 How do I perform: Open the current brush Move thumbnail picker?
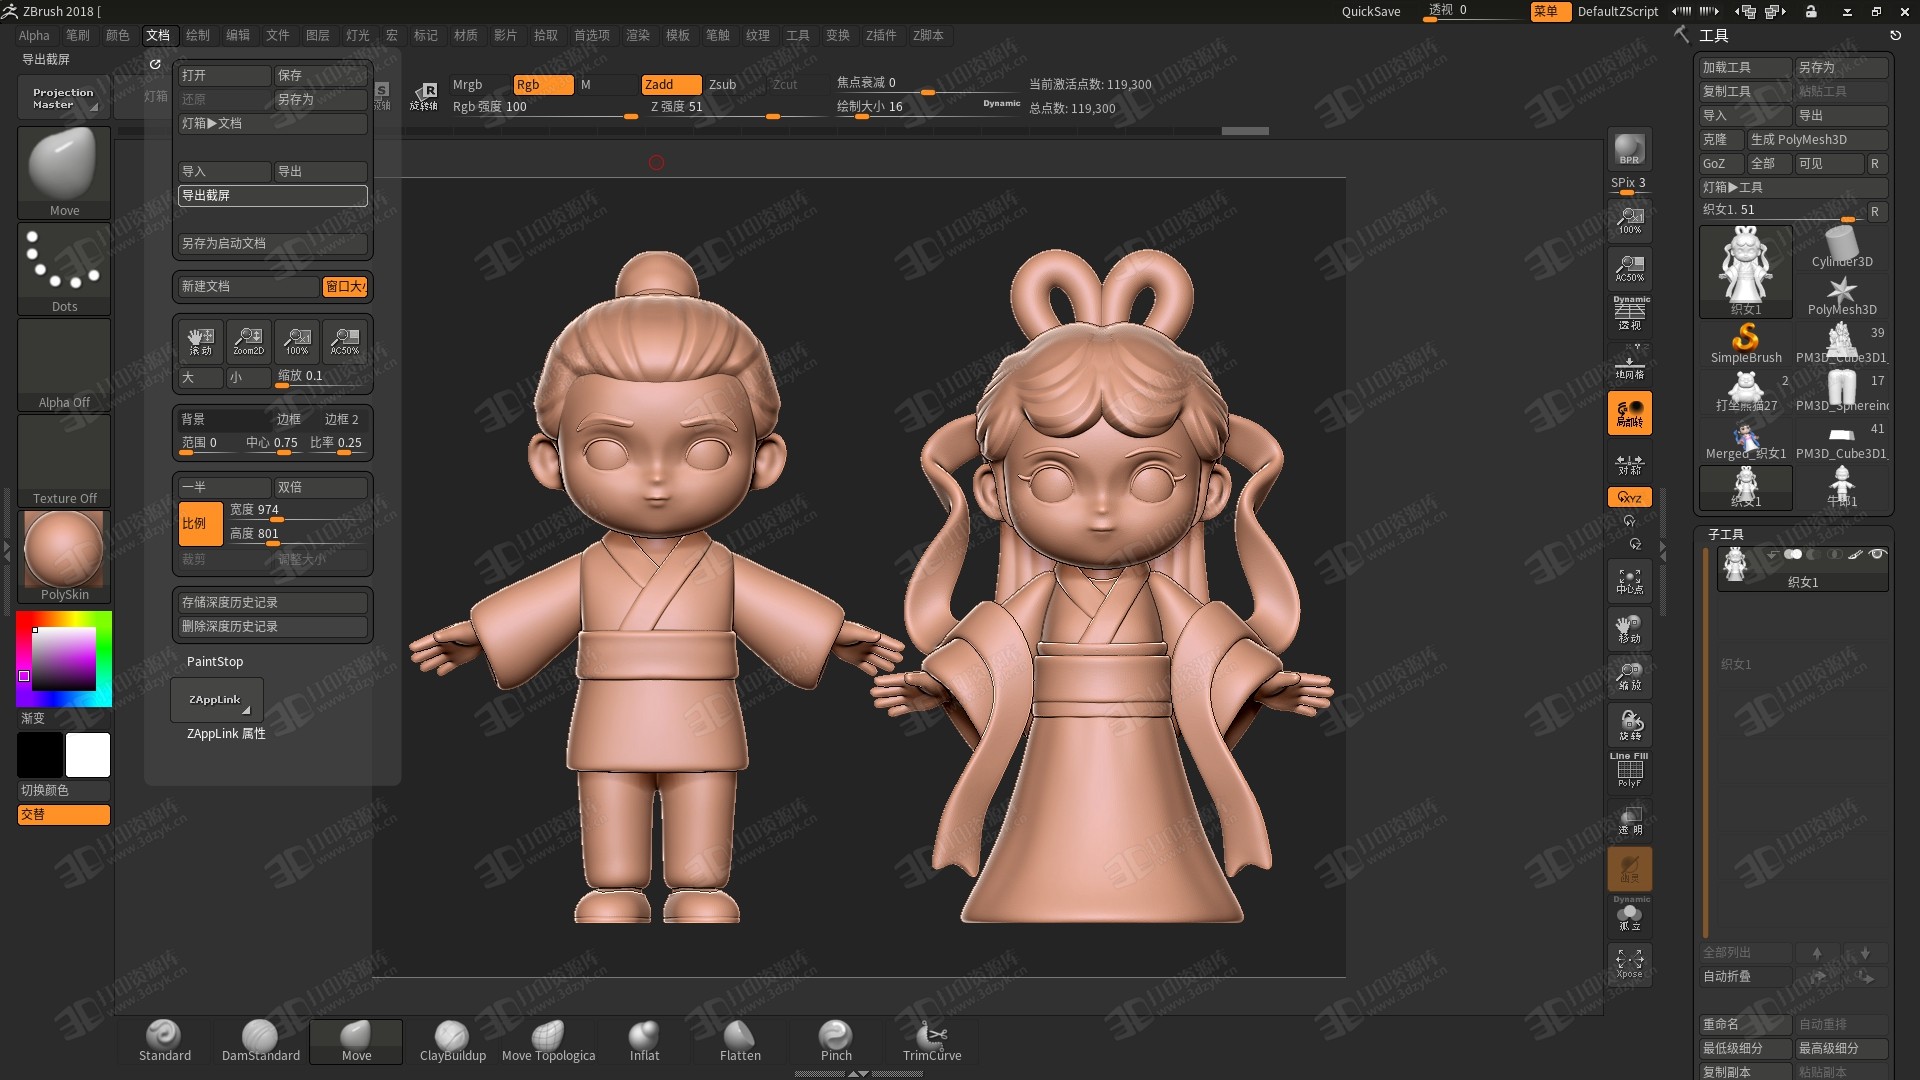tap(64, 172)
